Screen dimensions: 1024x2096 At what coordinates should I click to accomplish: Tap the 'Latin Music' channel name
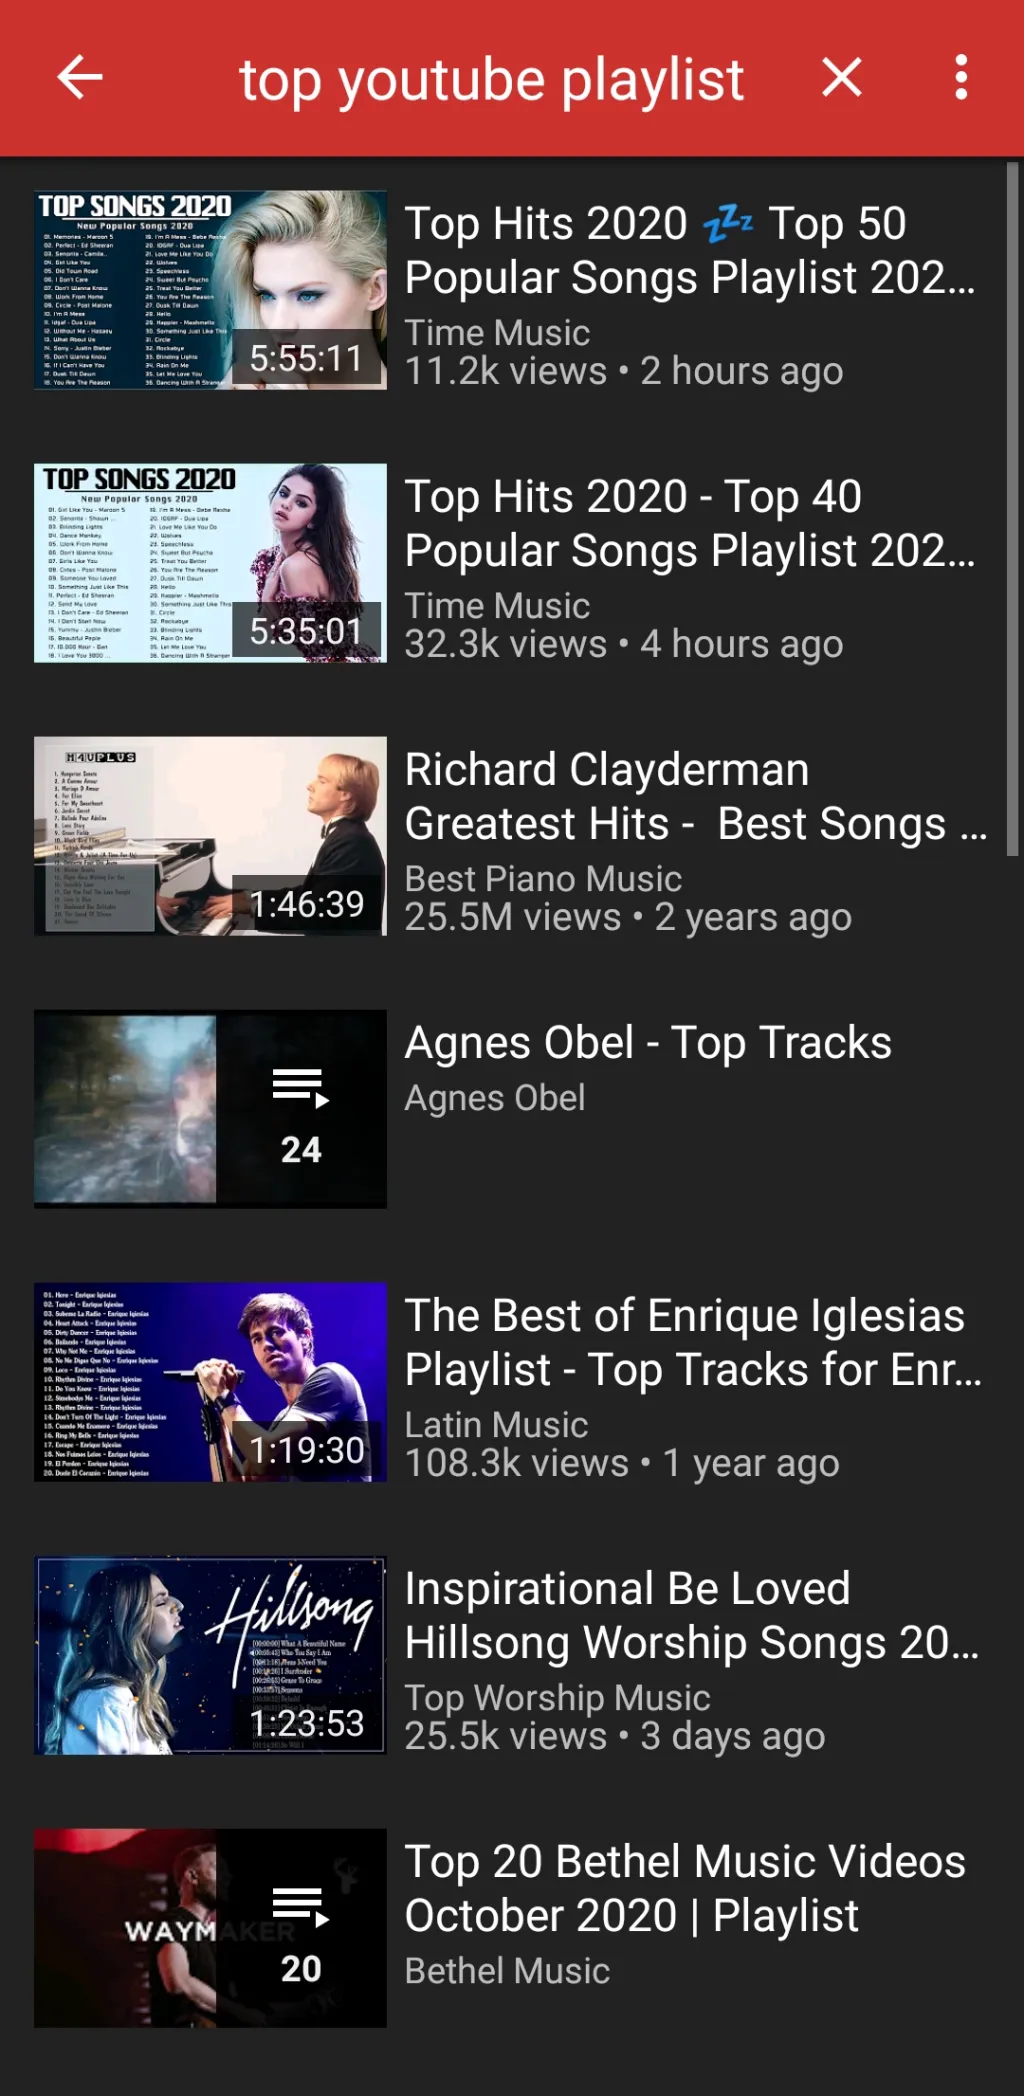coord(496,1425)
